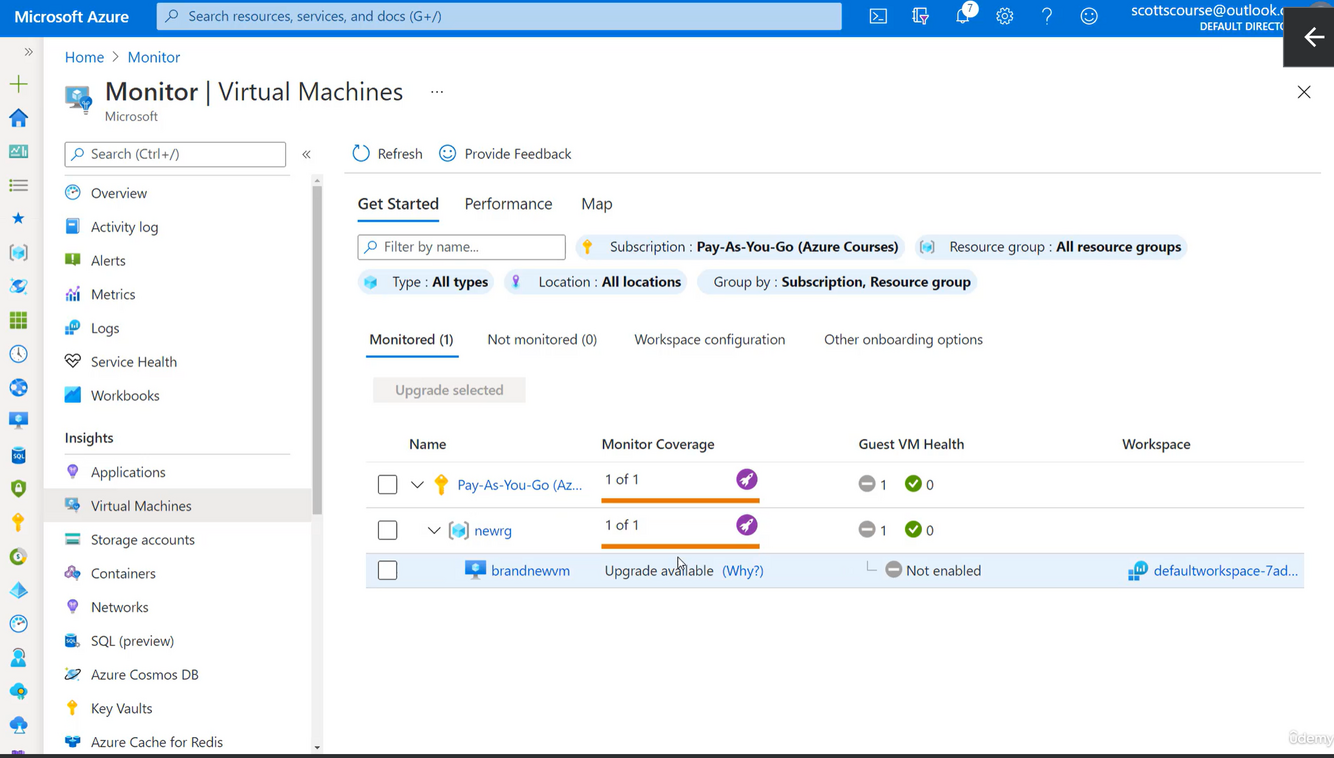The width and height of the screenshot is (1334, 758).
Task: Switch to the Performance tab
Action: tap(508, 204)
